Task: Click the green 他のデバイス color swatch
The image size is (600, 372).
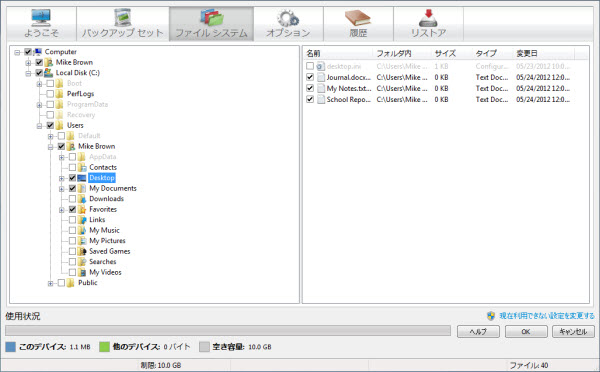Action: (x=104, y=347)
